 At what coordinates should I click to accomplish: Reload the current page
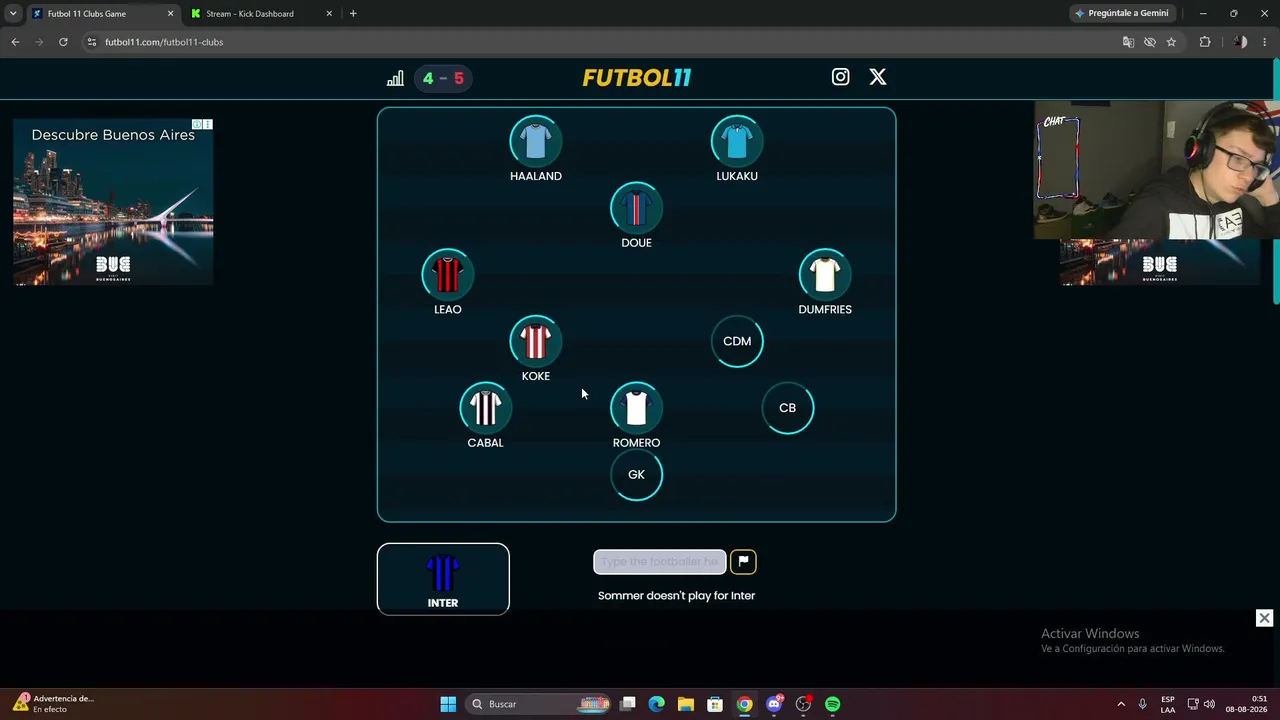click(x=63, y=42)
